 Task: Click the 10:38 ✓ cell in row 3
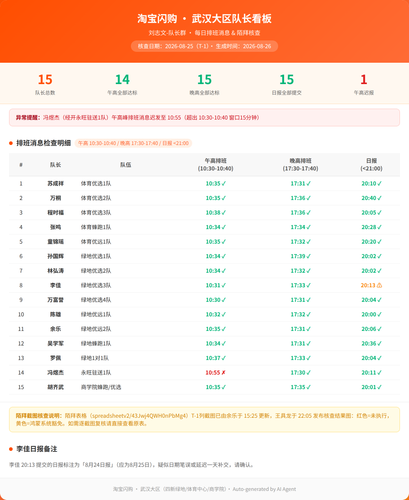[x=216, y=212]
